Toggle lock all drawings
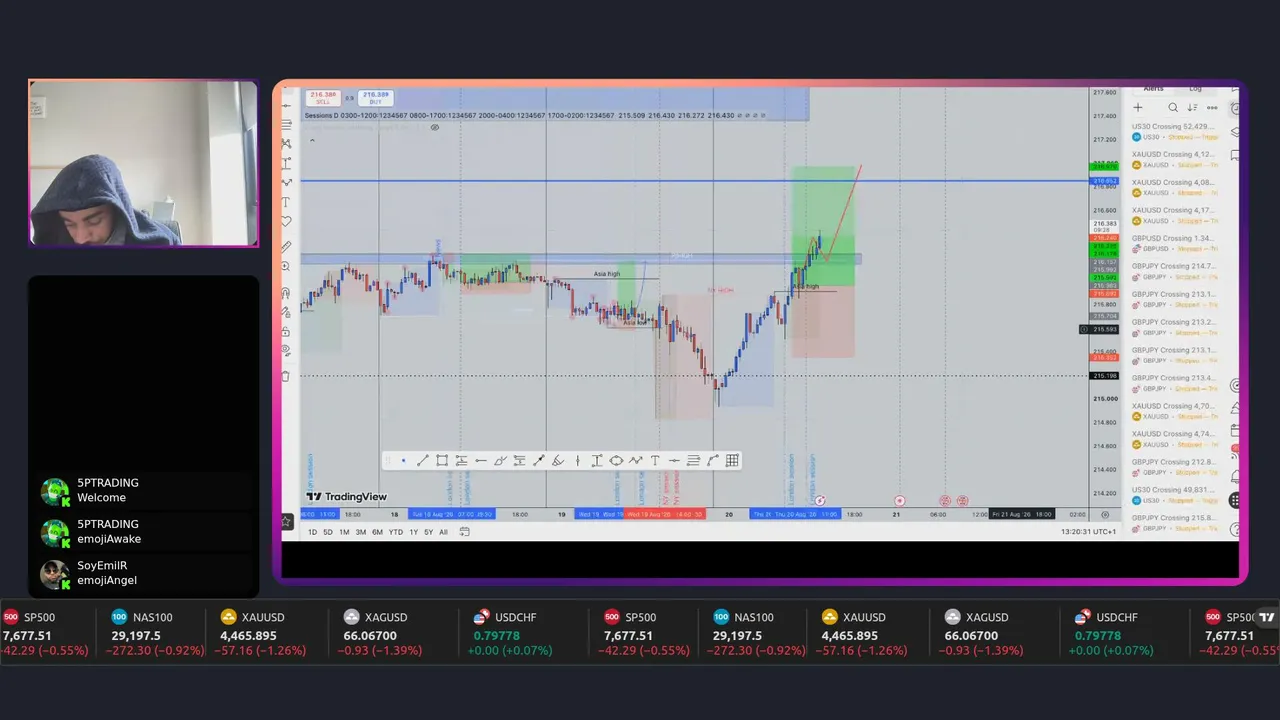1280x720 pixels. pyautogui.click(x=287, y=332)
